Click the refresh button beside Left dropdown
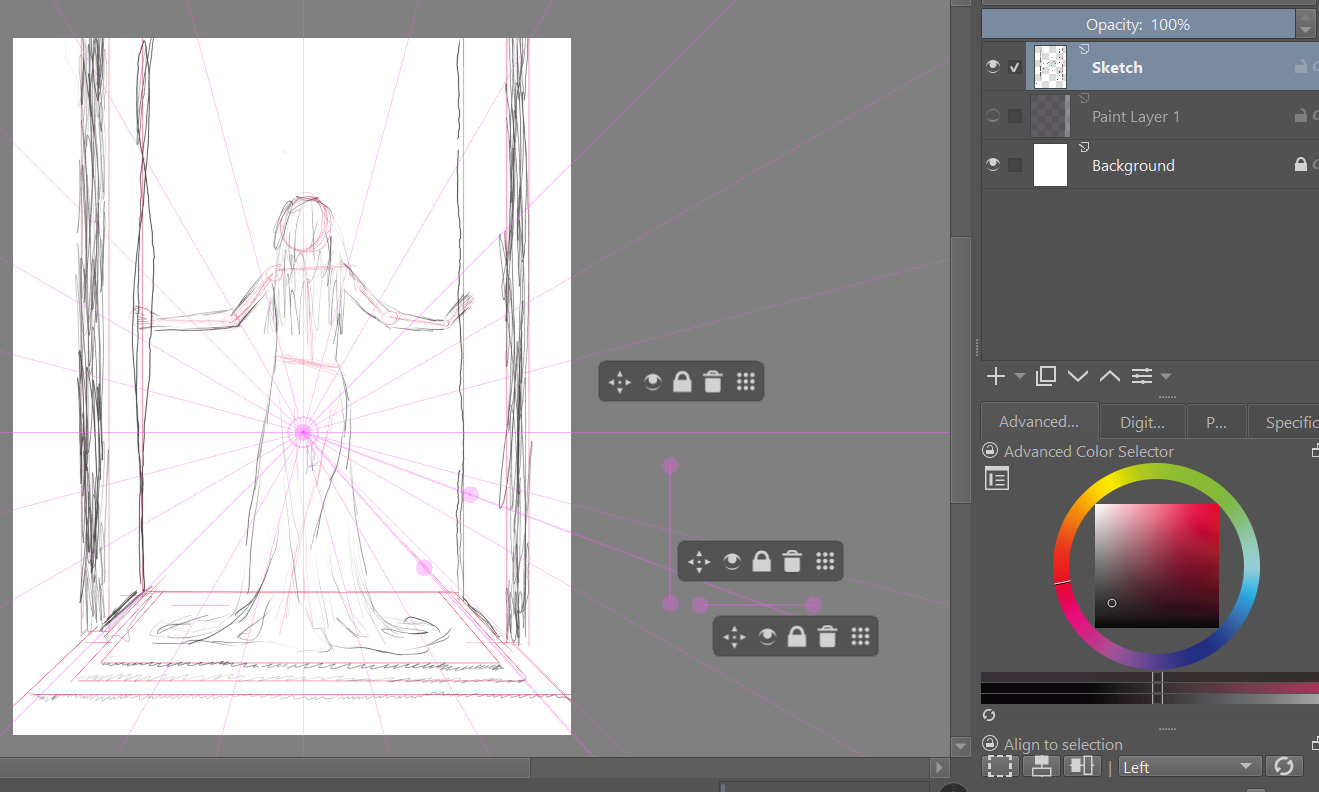Image resolution: width=1319 pixels, height=792 pixels. (1284, 766)
